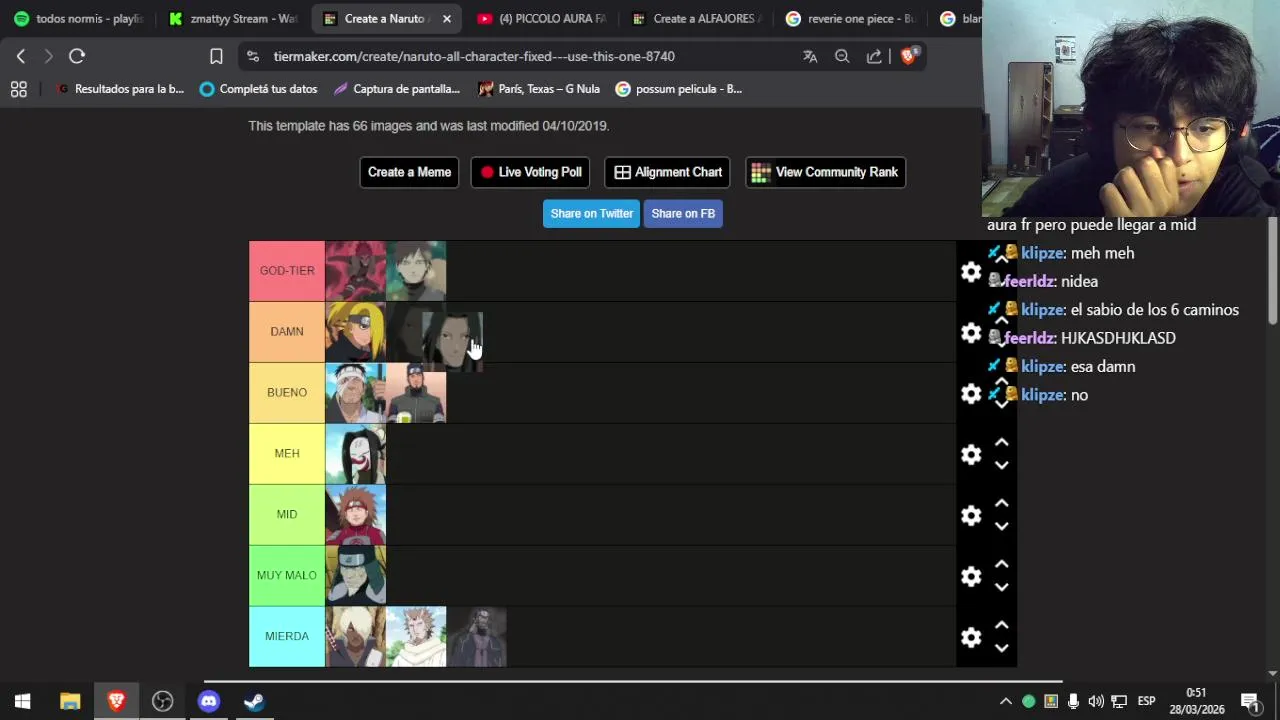Open settings gear for MUY MALO row
1280x720 pixels.
coord(971,577)
